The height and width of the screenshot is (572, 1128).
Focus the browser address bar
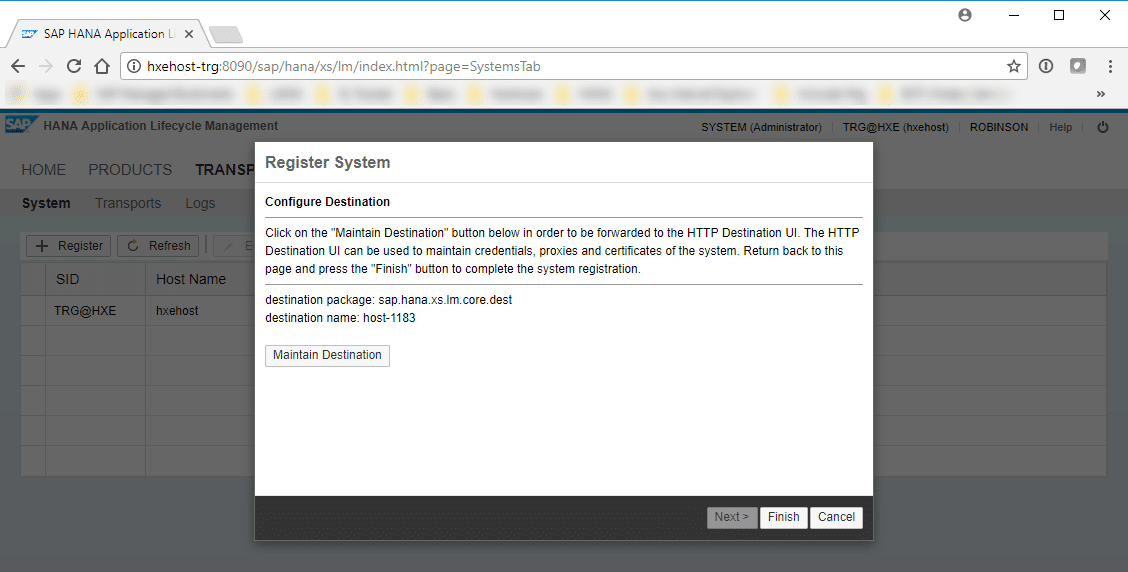(560, 66)
